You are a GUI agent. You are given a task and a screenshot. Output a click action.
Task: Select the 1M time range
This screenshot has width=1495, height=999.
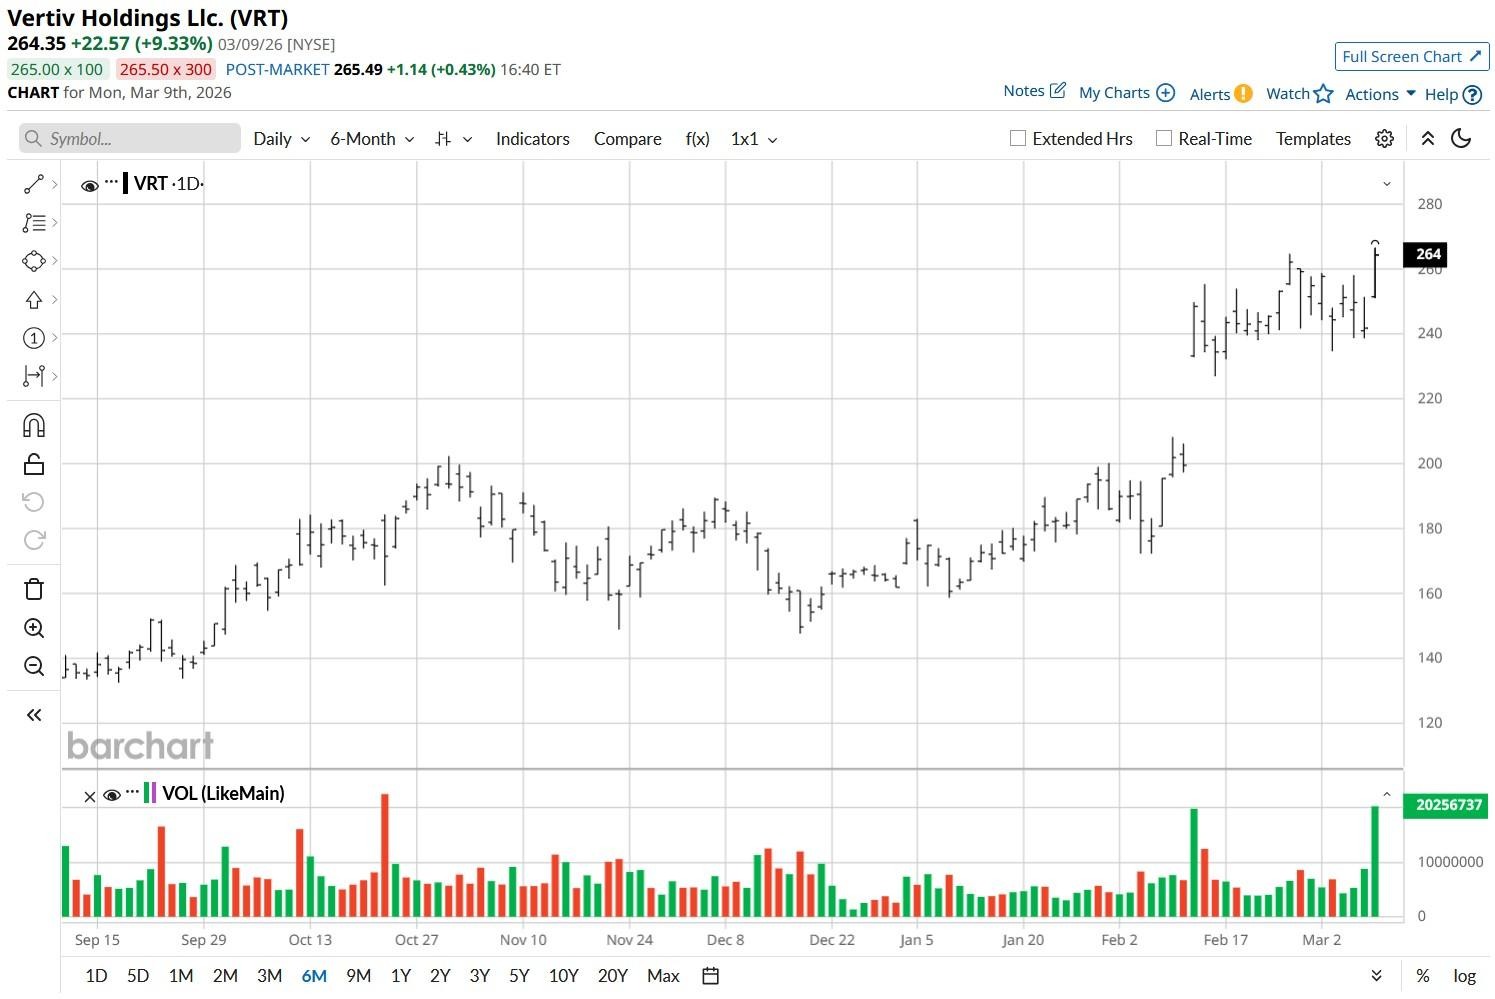coord(181,976)
